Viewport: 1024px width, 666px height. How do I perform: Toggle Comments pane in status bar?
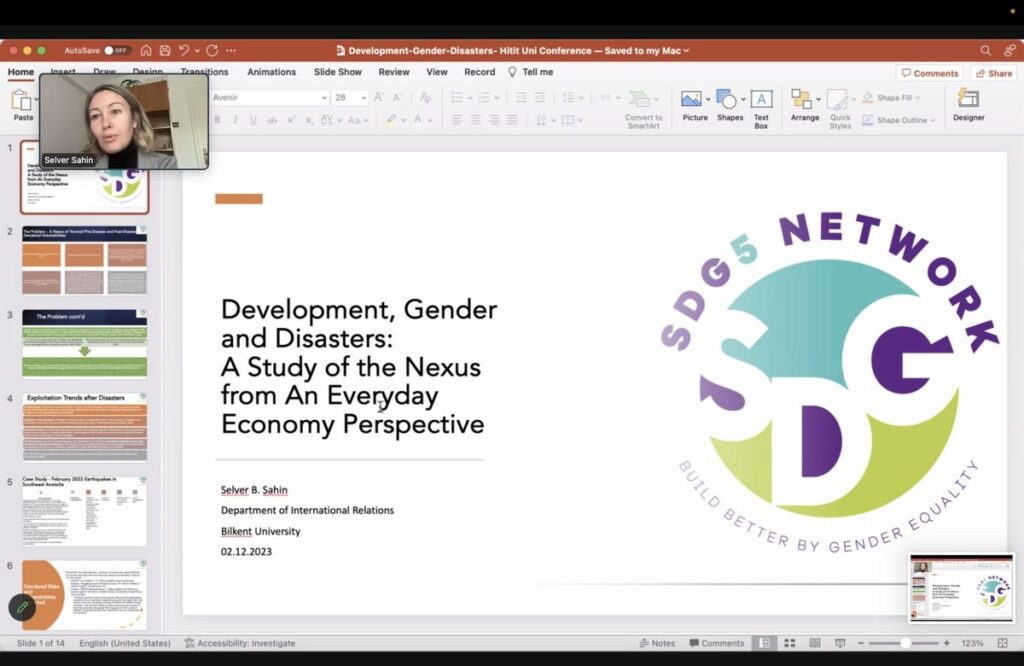coord(715,643)
